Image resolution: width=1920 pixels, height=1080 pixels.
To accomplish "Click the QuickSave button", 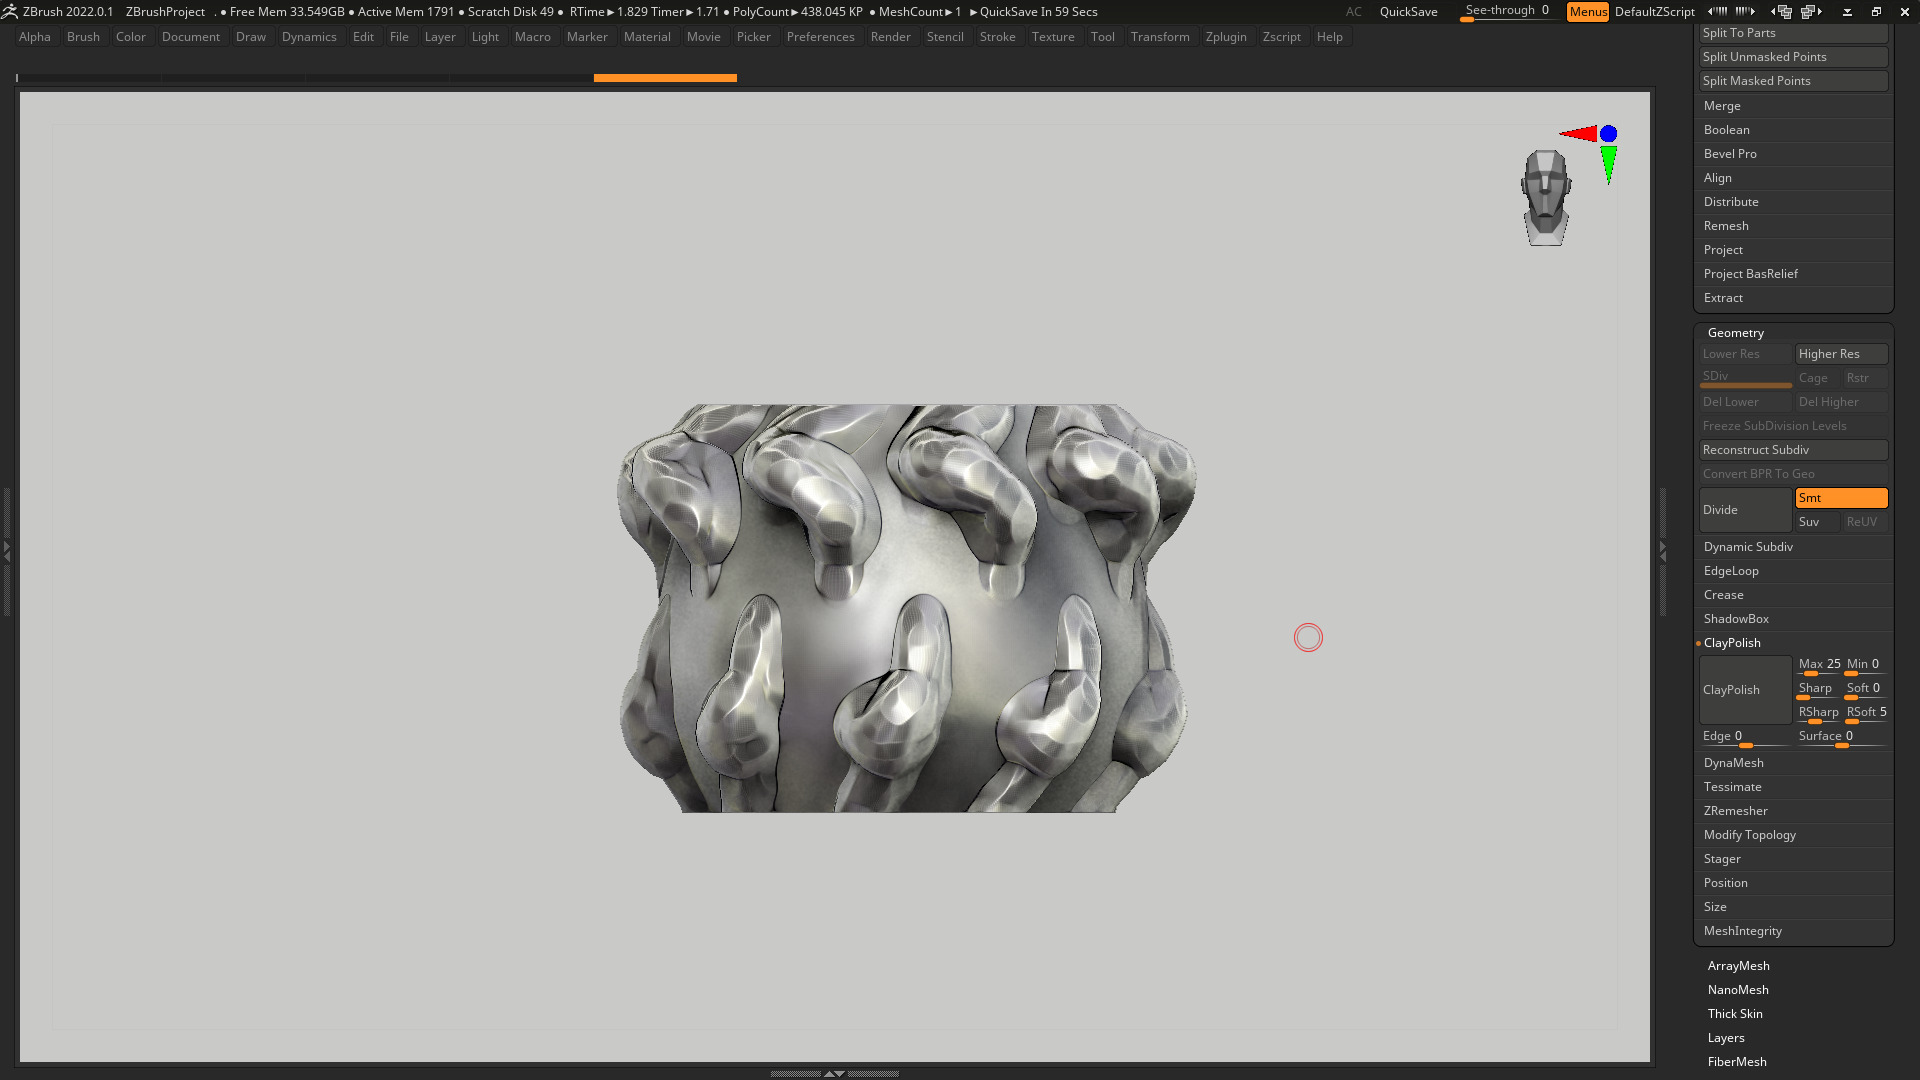I will [x=1408, y=12].
